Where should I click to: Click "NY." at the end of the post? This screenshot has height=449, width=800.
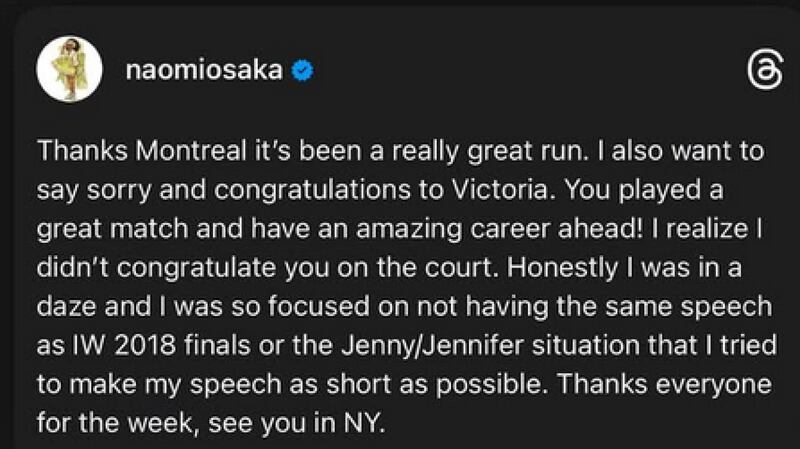point(365,423)
